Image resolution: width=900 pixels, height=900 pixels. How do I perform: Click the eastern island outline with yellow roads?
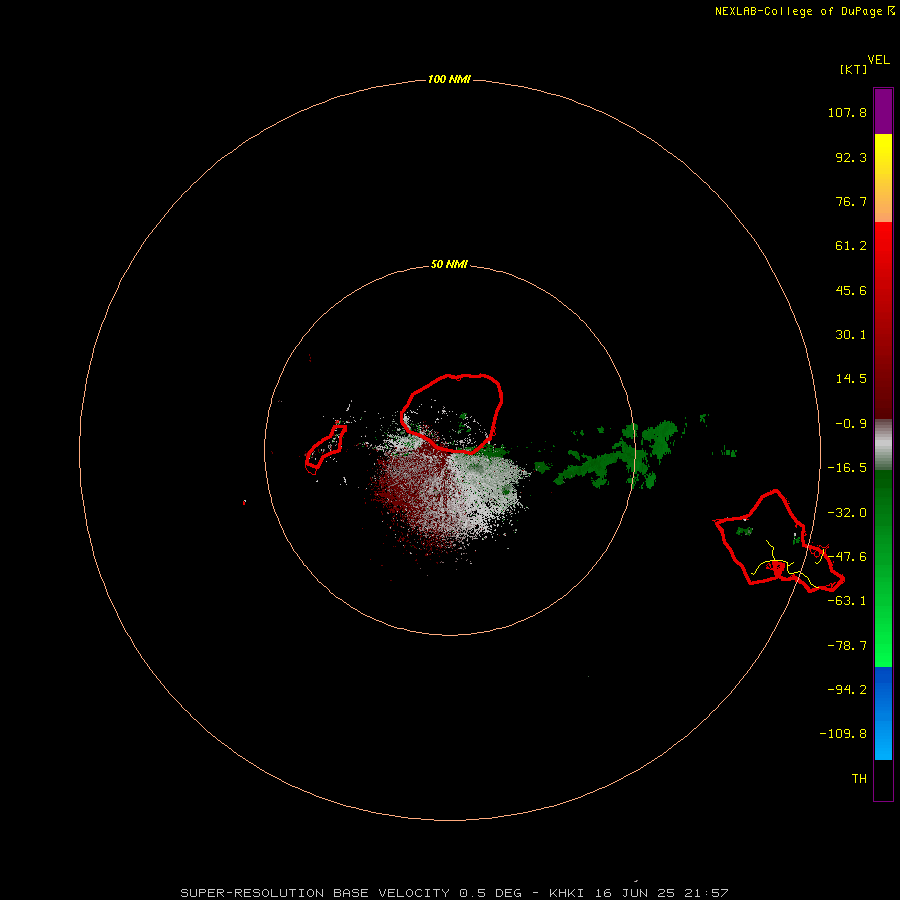[x=778, y=541]
